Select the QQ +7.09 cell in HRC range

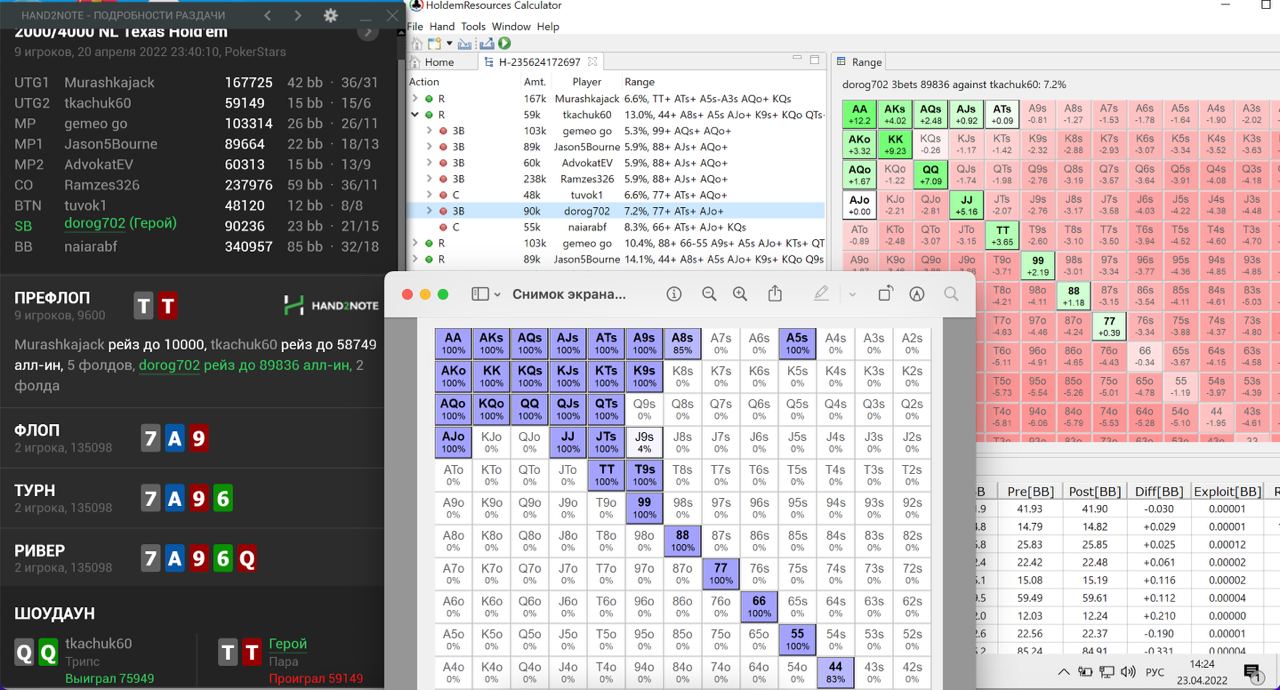pos(931,175)
